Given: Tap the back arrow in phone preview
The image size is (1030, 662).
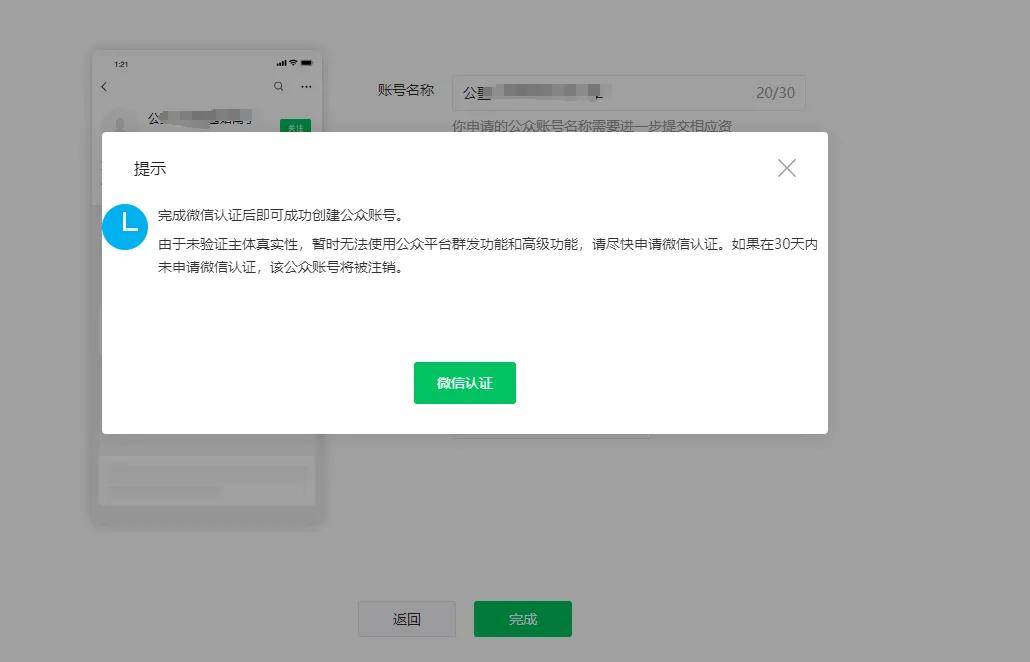Looking at the screenshot, I should tap(104, 87).
